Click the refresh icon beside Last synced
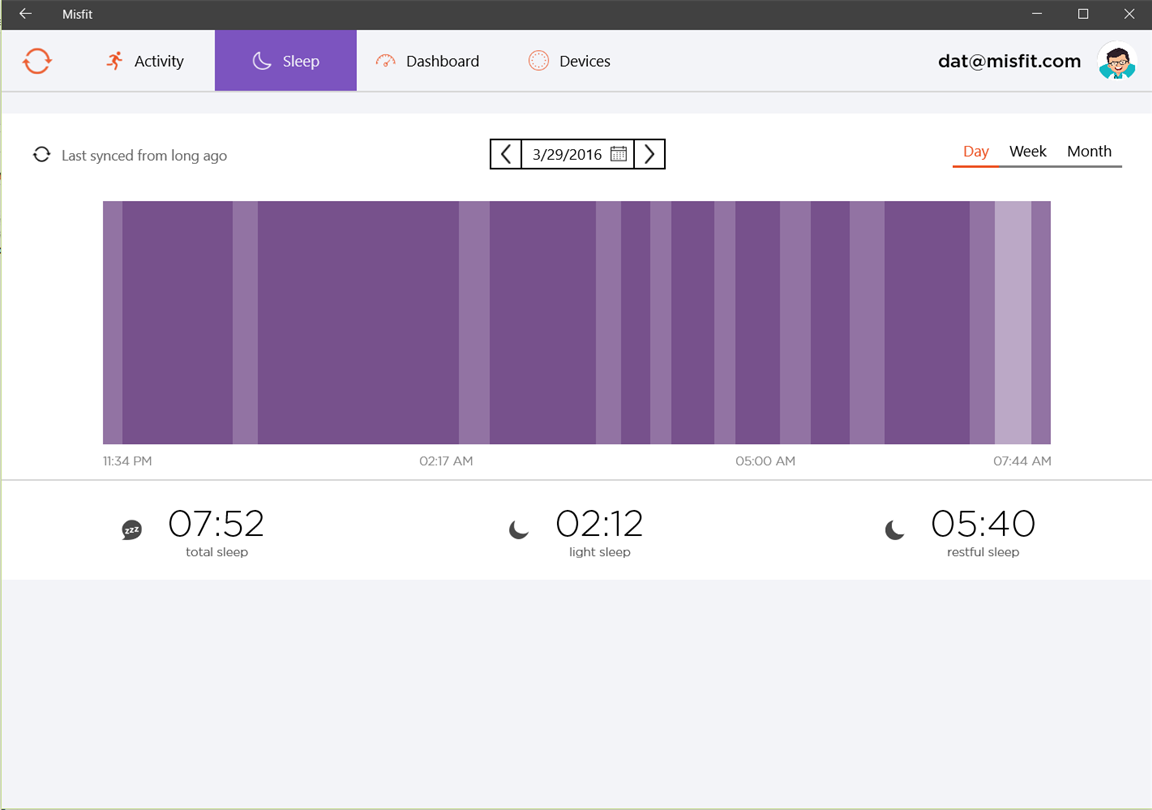 42,154
